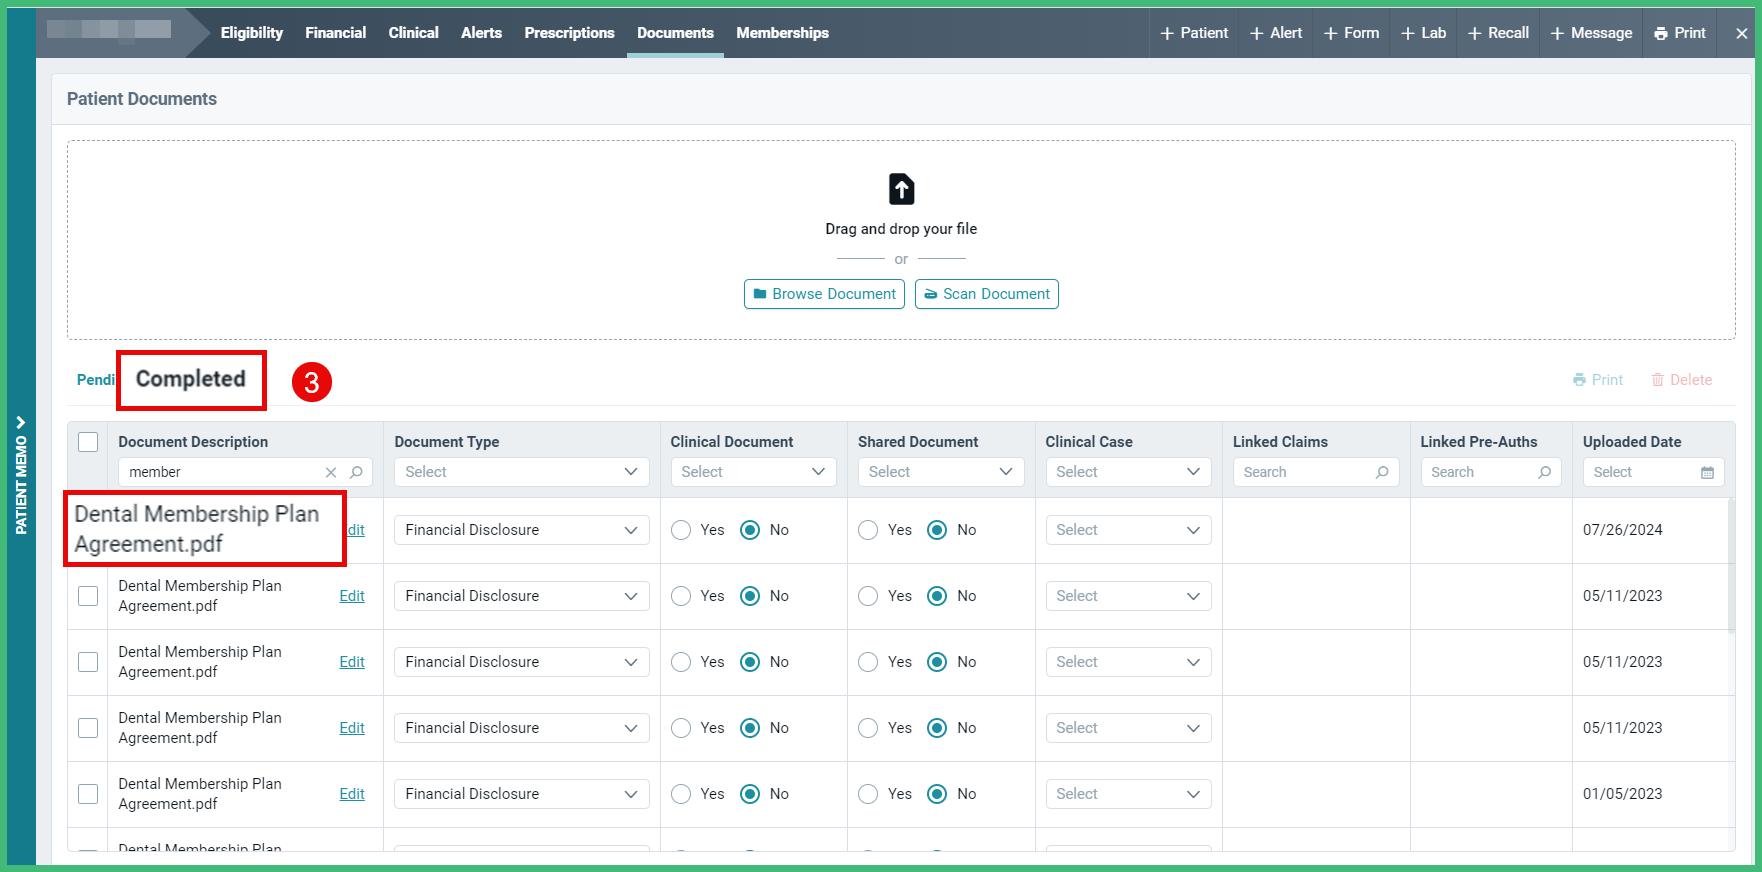Click the Print button above the table
Screen dimensions: 1762x872
tap(1598, 380)
